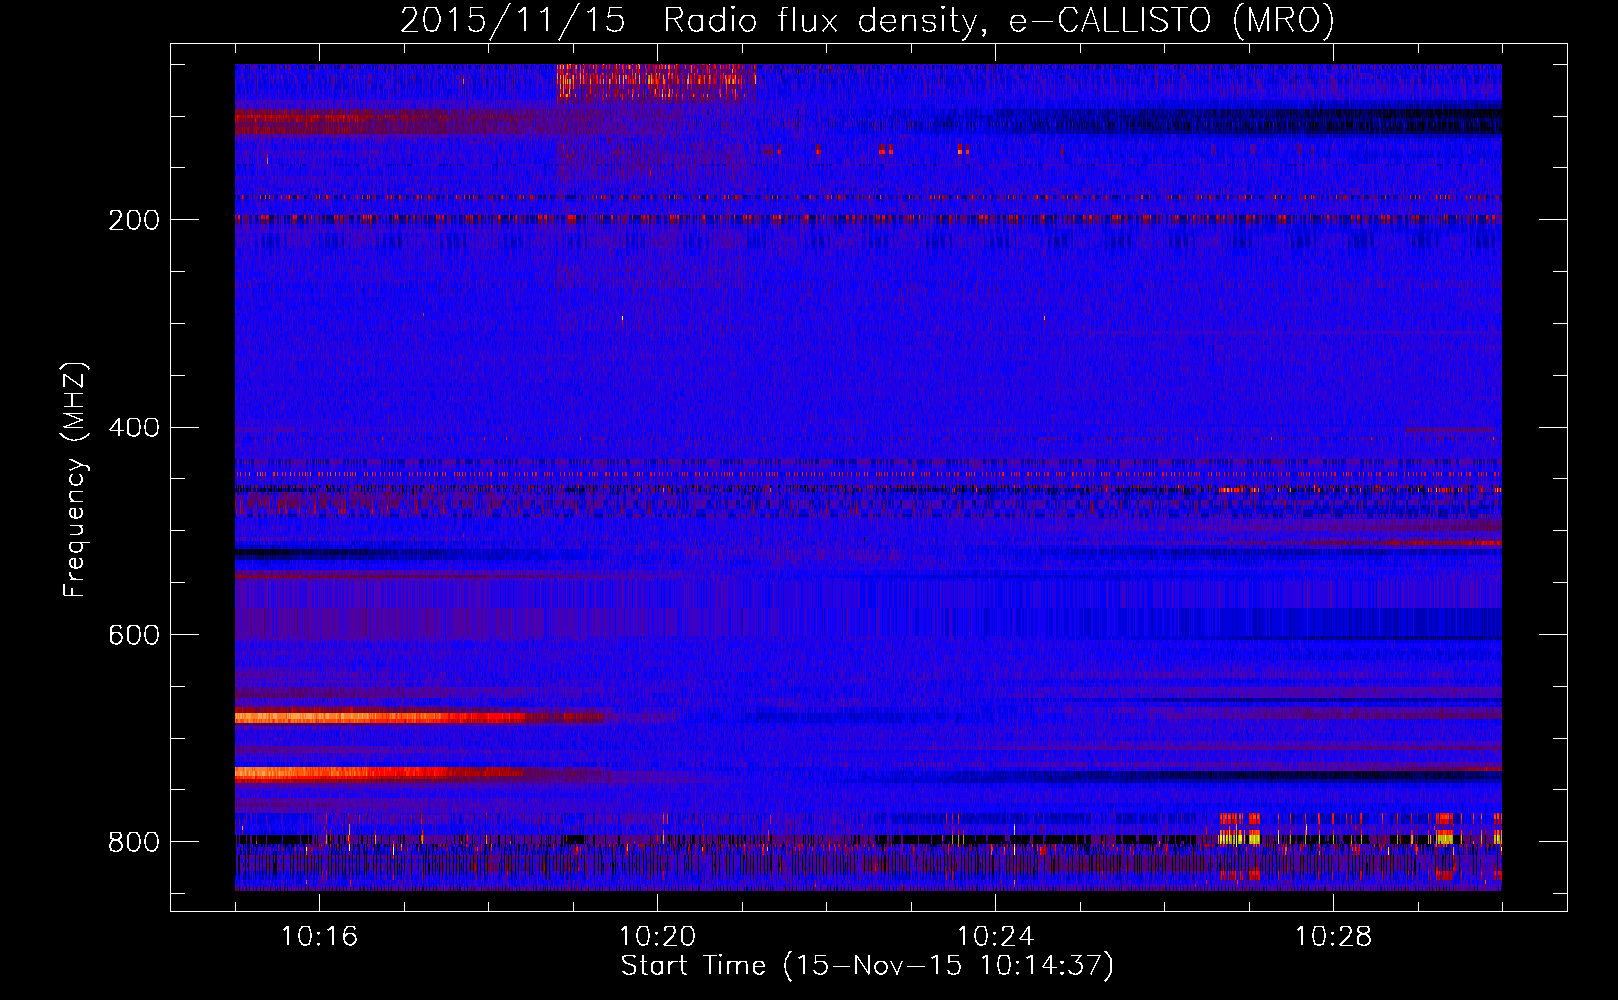Click the 400 frequency tick label

click(x=134, y=428)
